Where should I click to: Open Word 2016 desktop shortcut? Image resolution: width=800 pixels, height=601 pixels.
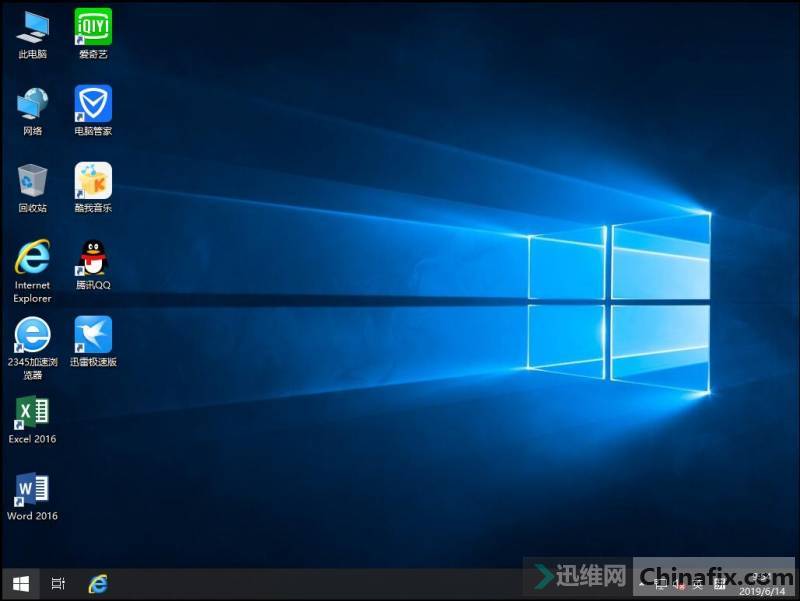pos(32,496)
